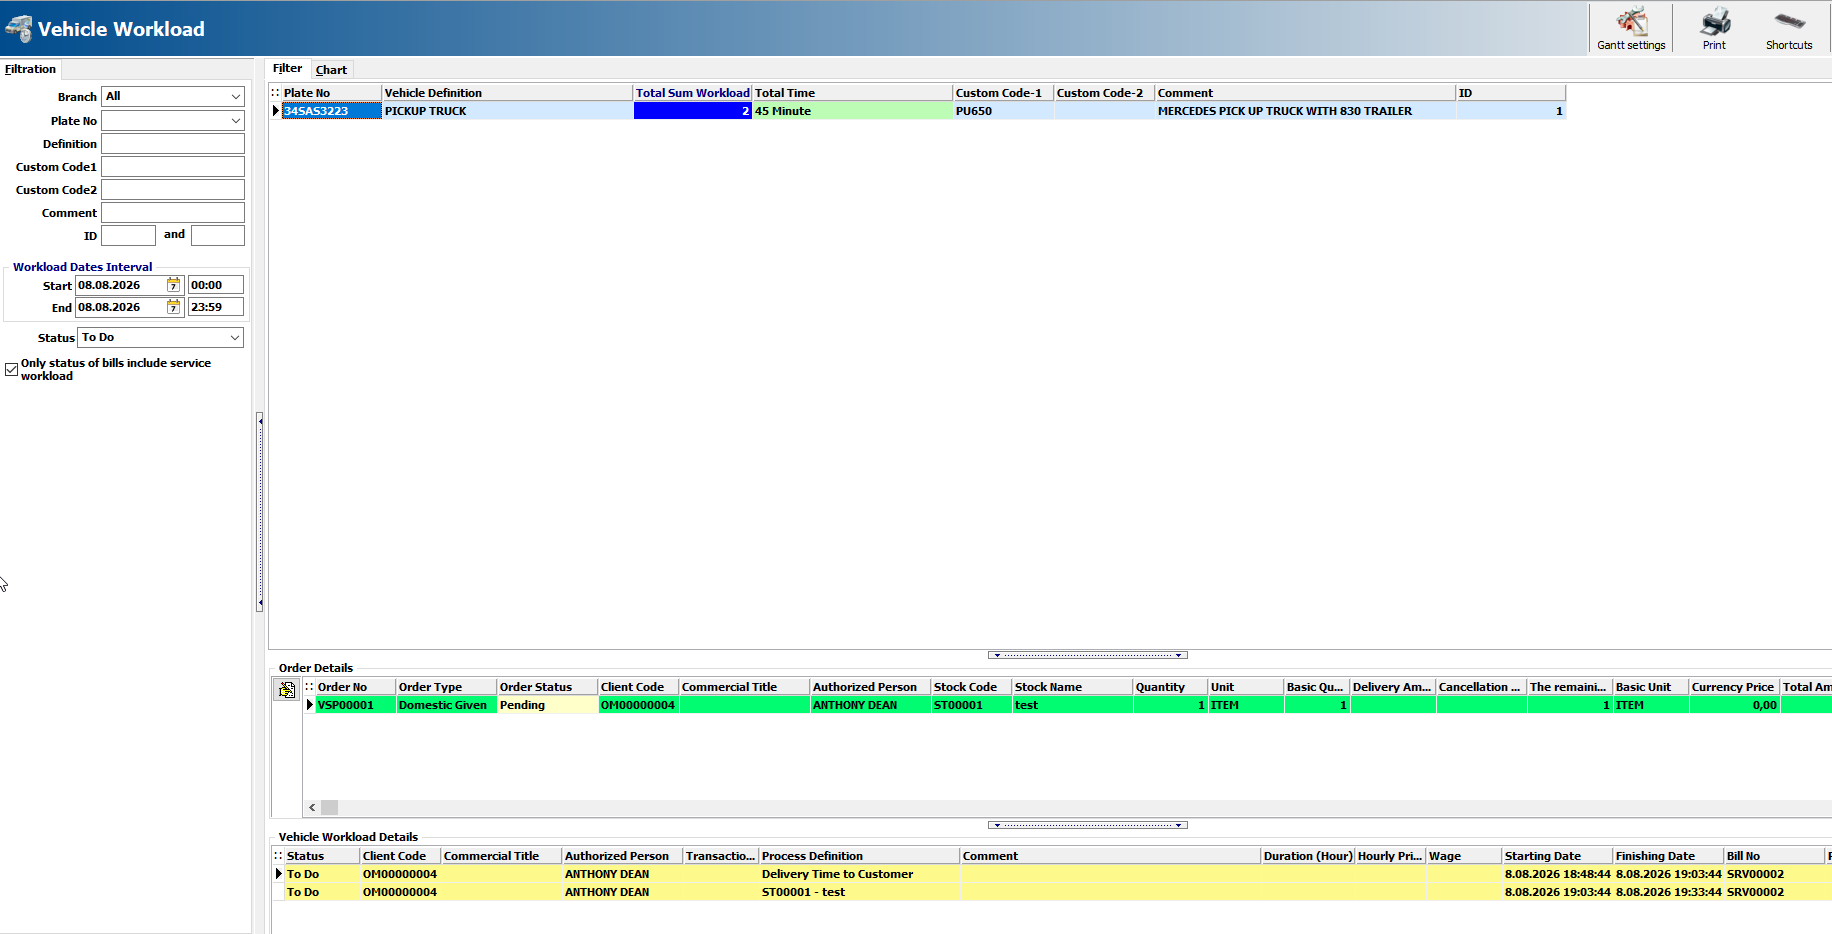Open the Shortcuts toolbar icon

[x=1789, y=29]
